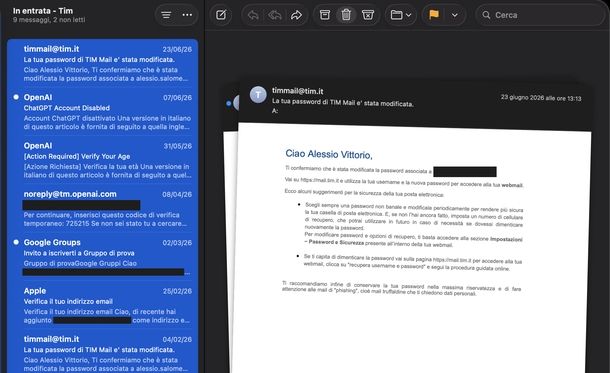Expand the flag color chevron
Viewport: 610px width, 373px height.
point(454,15)
